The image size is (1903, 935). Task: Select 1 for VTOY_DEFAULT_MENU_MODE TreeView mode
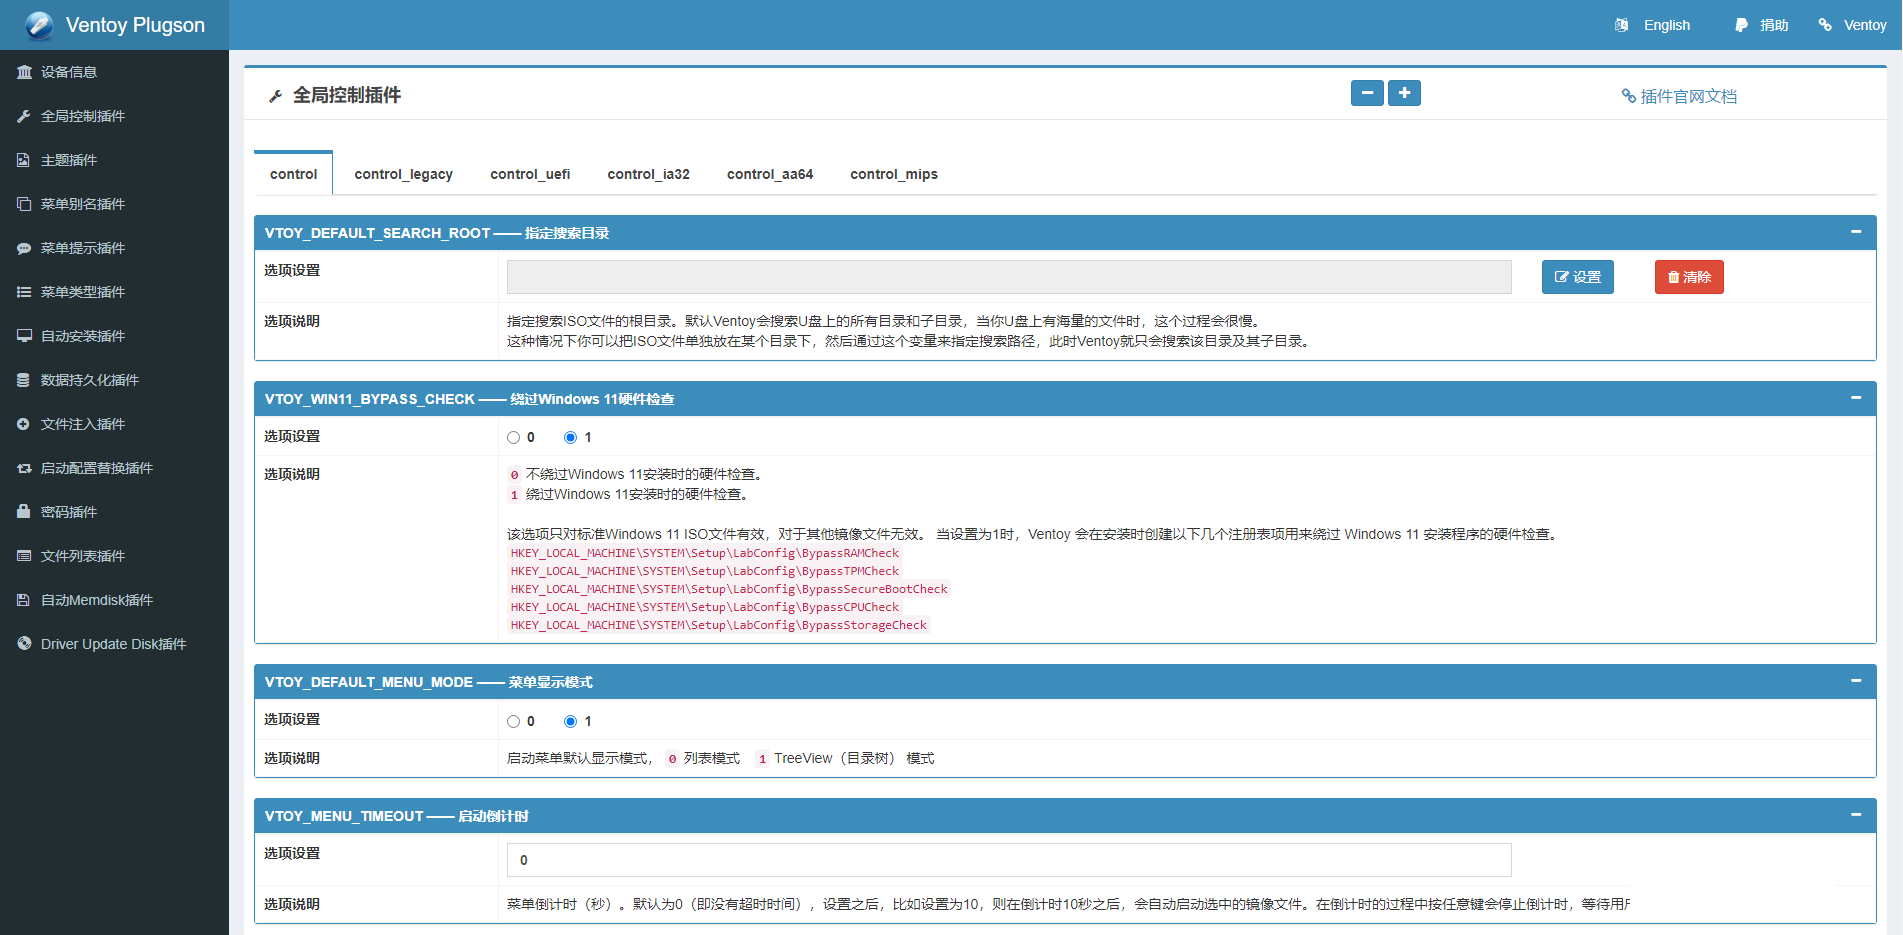tap(570, 721)
